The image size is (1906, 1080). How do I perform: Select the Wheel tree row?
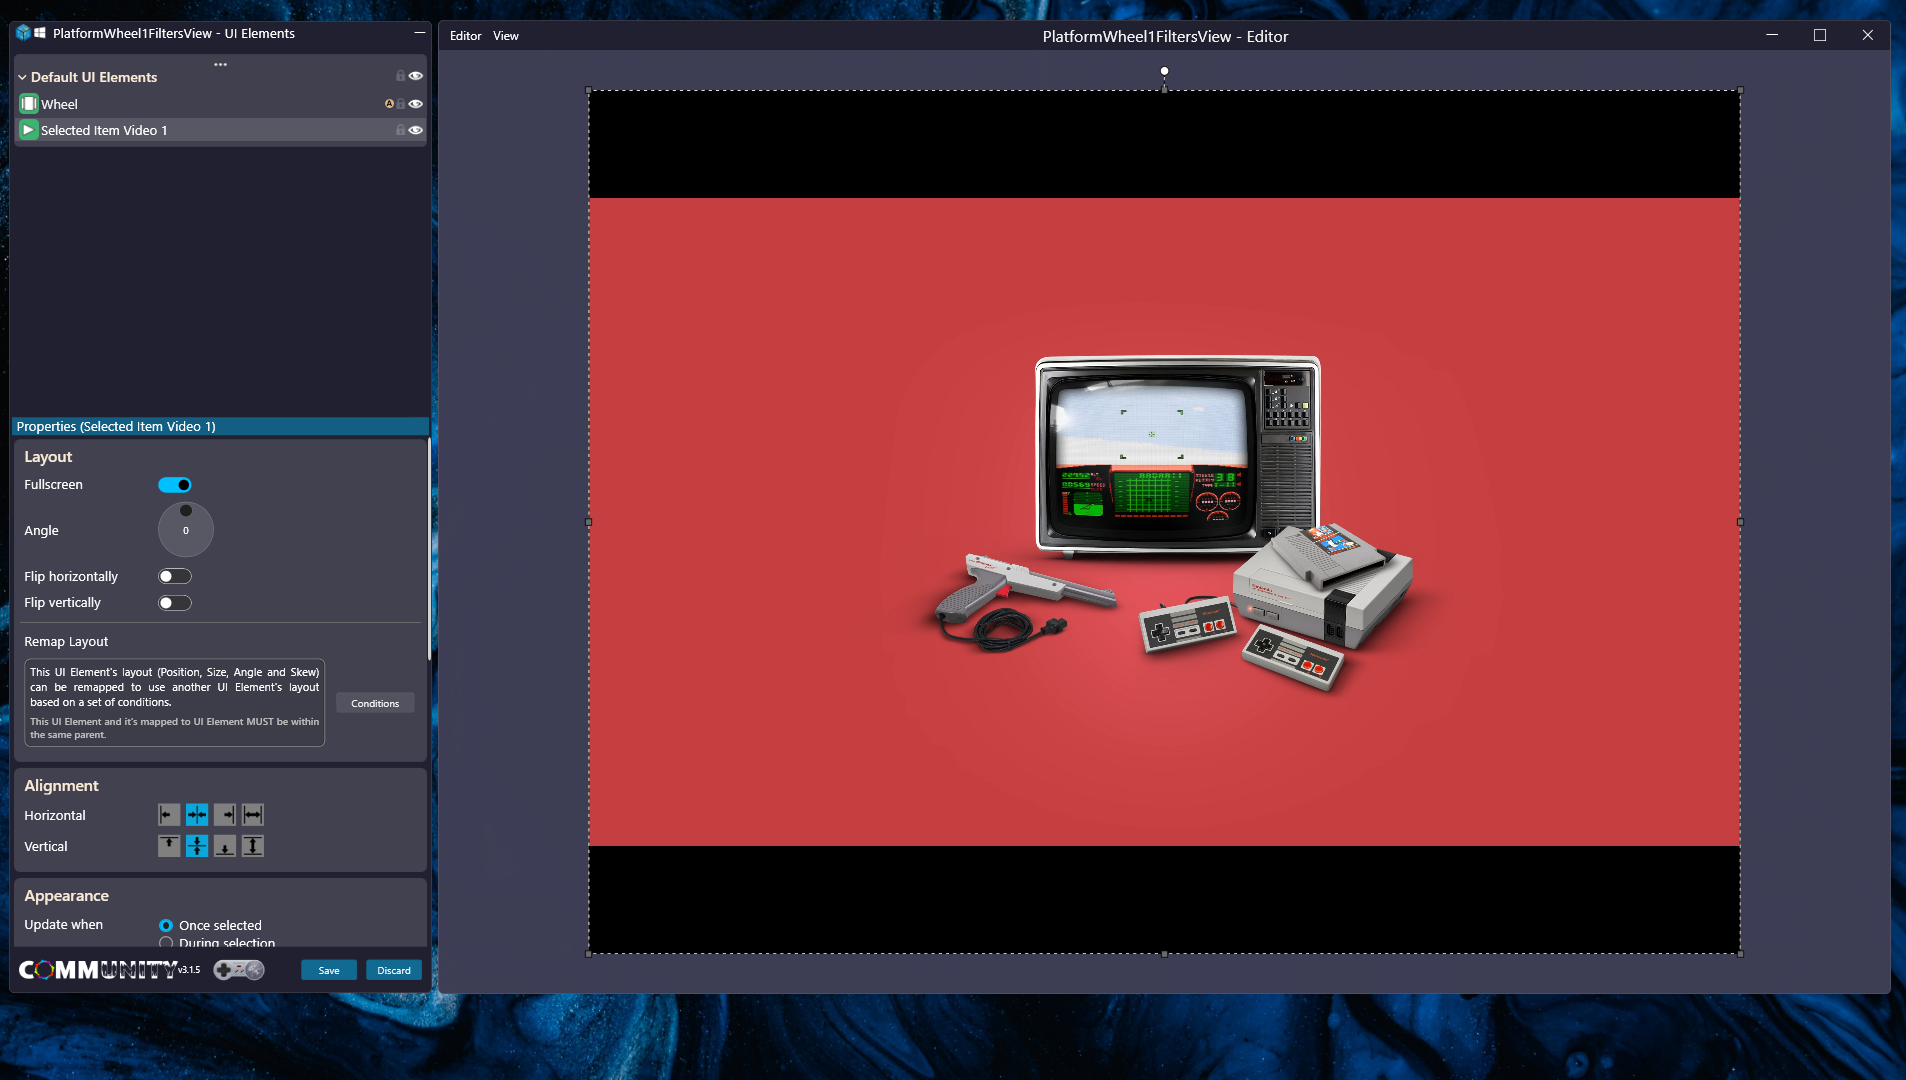[220, 104]
